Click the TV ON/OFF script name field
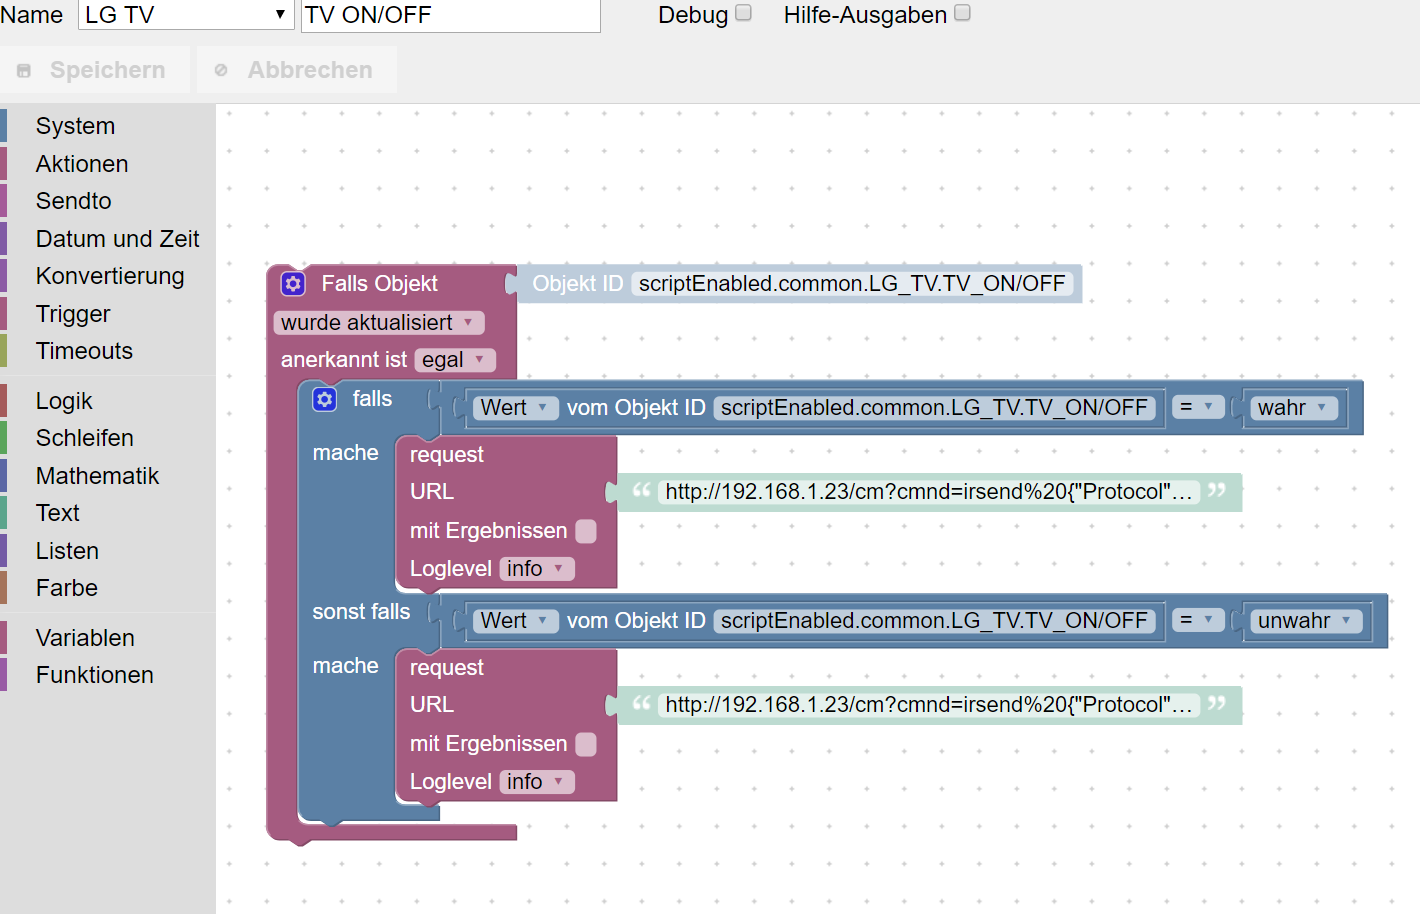 tap(451, 15)
